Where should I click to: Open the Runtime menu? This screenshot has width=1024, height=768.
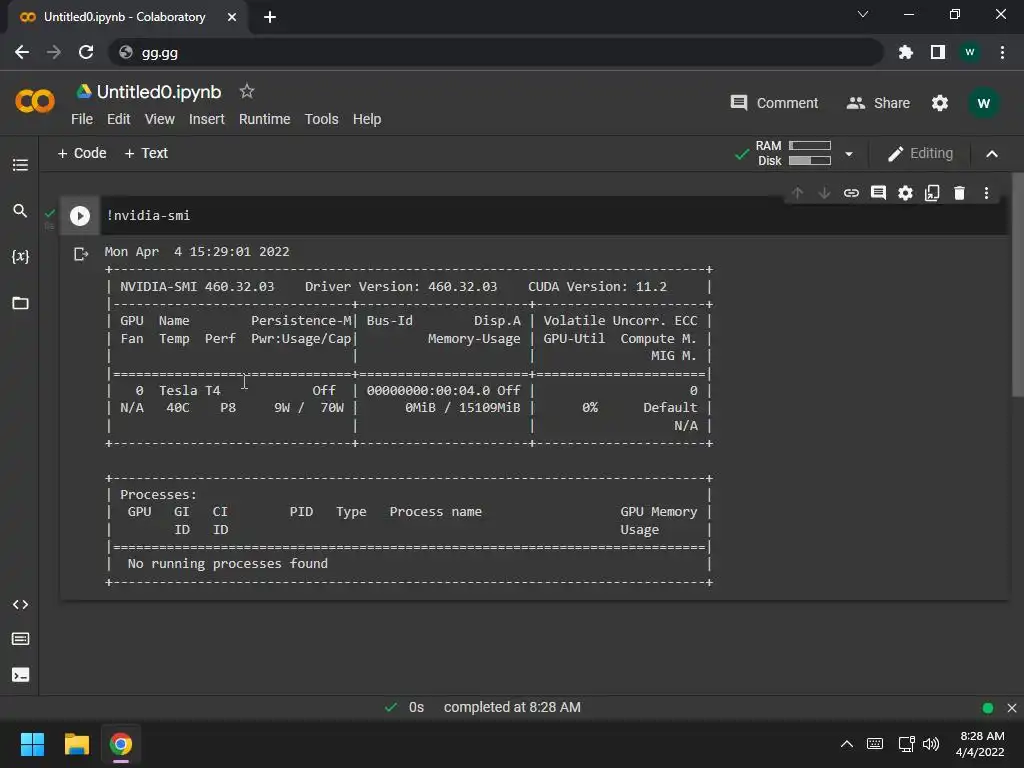[x=264, y=119]
